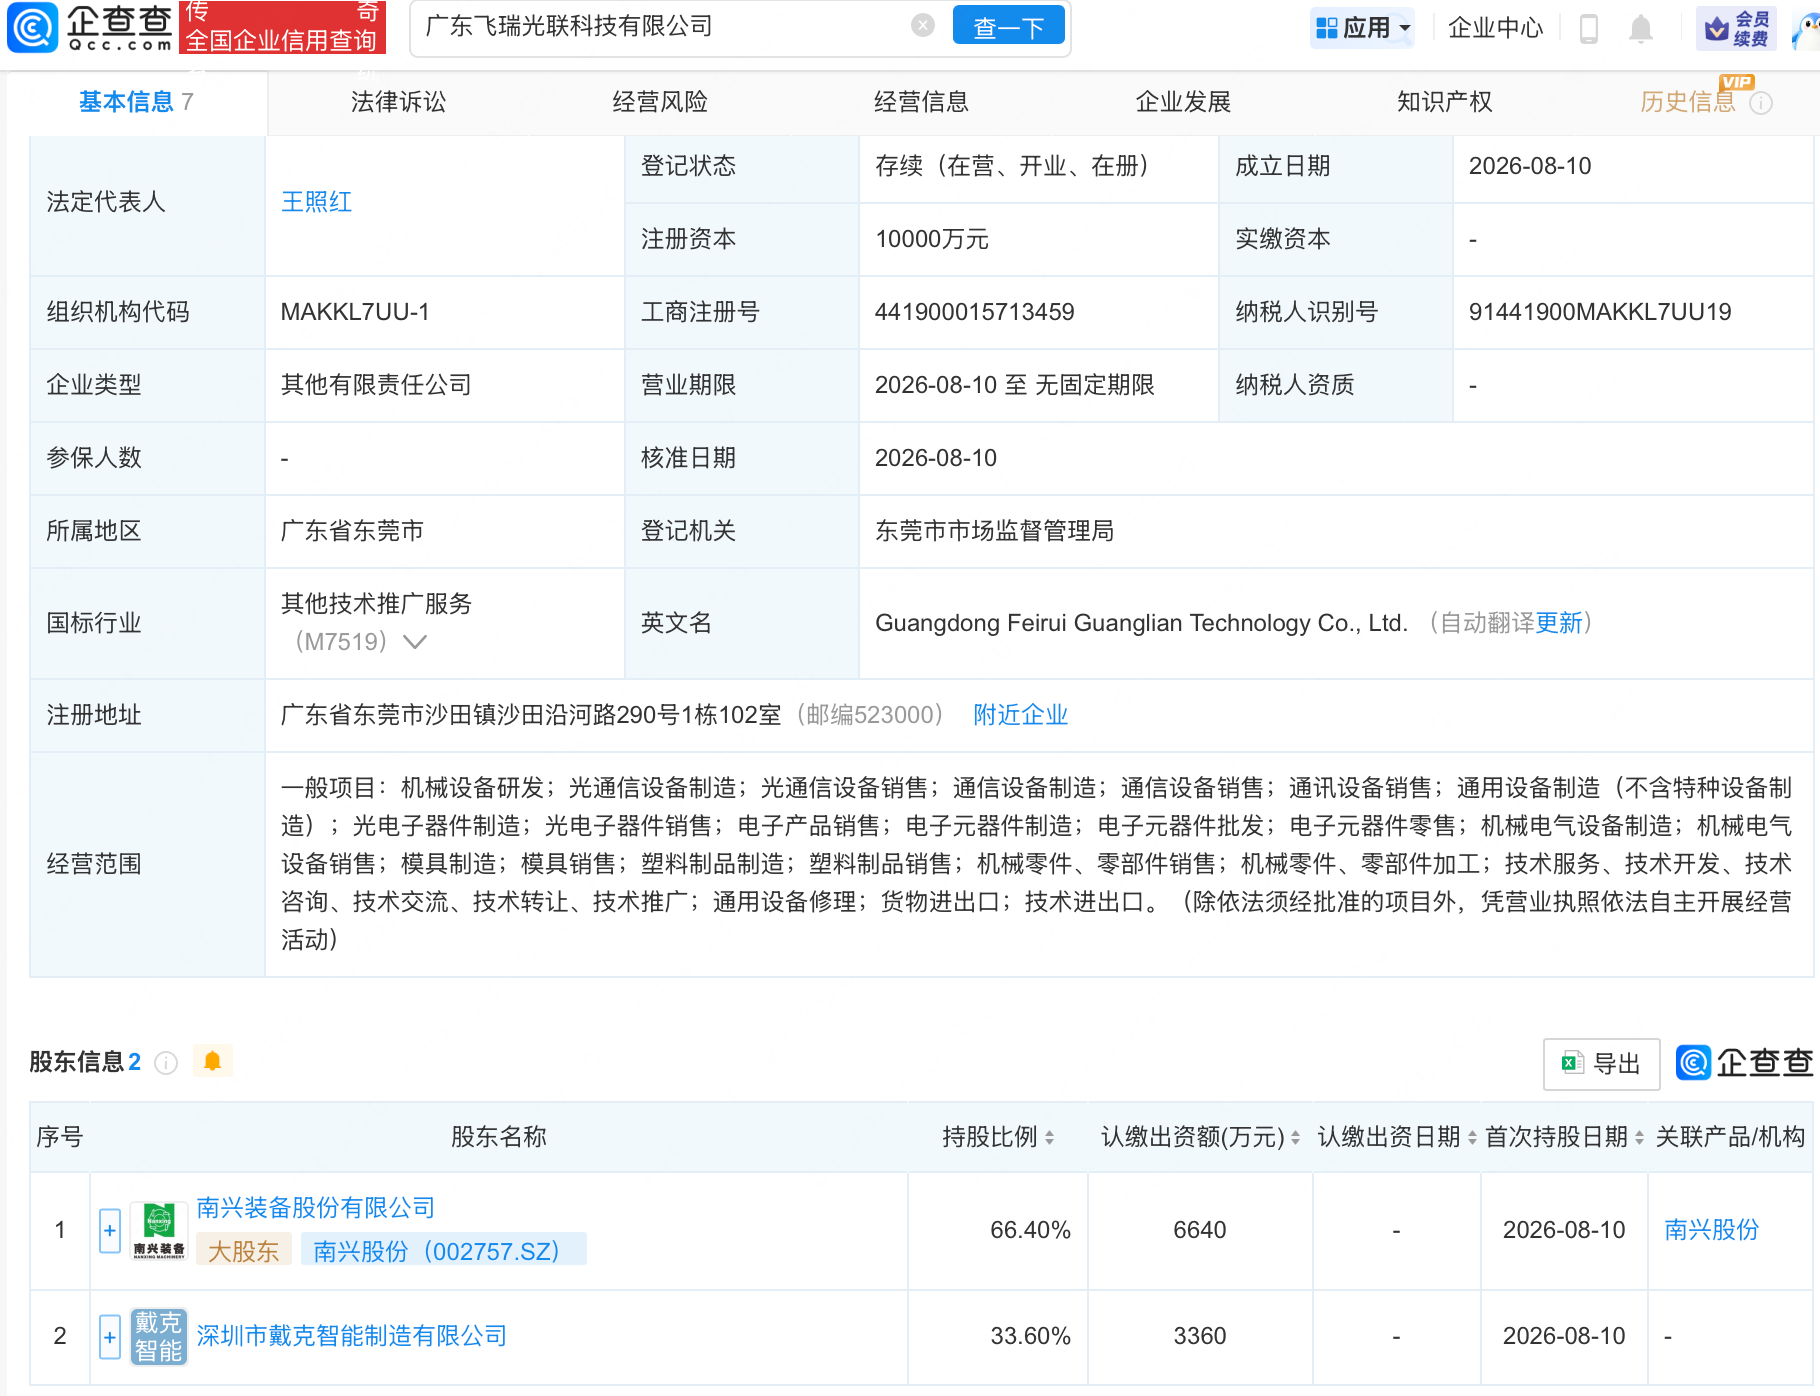Viewport: 1820px width, 1396px height.
Task: Open notifications bell in header
Action: pos(1640,28)
